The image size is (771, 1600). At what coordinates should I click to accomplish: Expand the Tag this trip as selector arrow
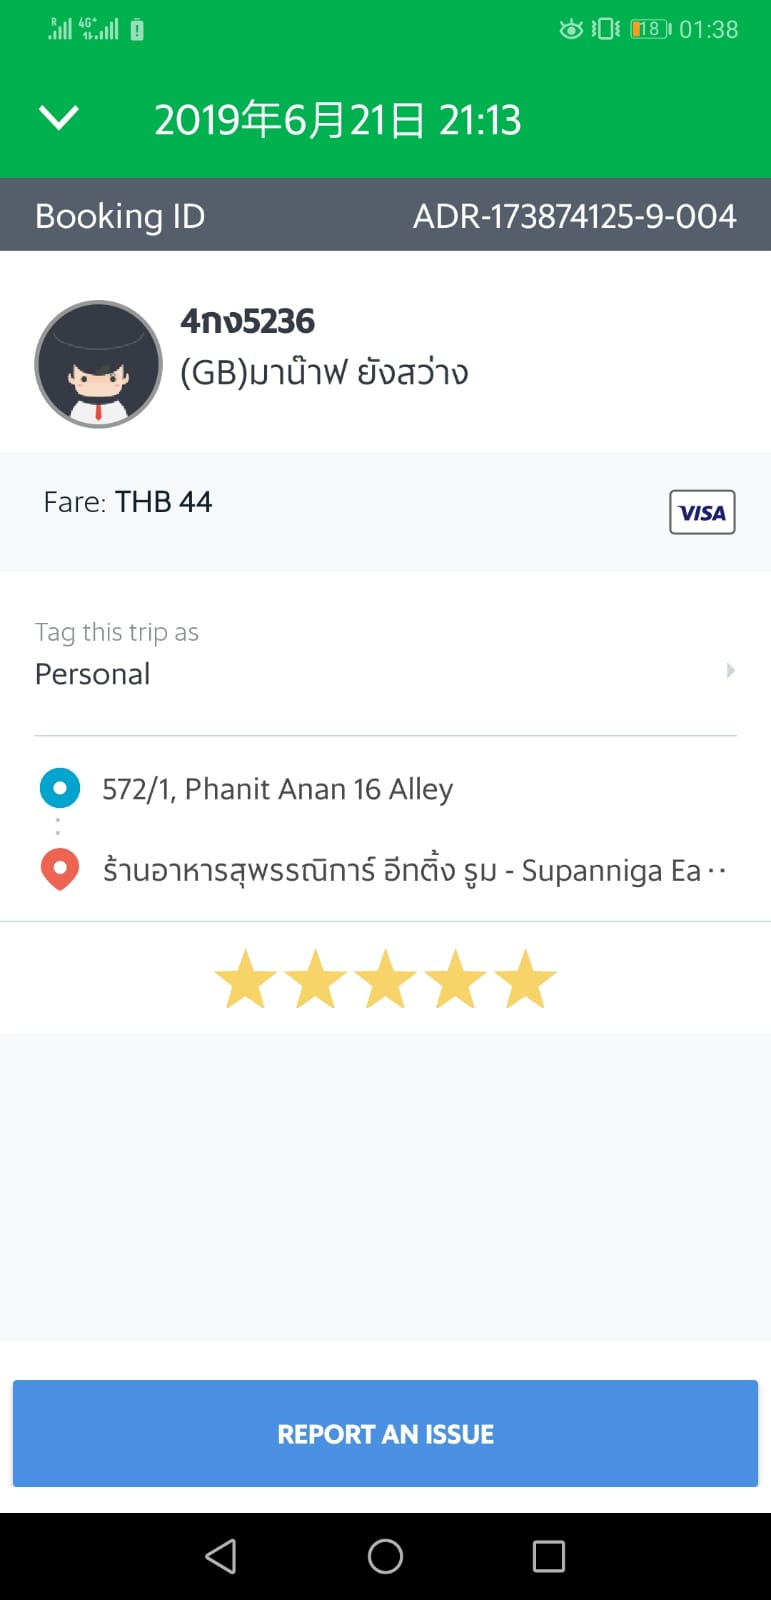click(x=730, y=670)
